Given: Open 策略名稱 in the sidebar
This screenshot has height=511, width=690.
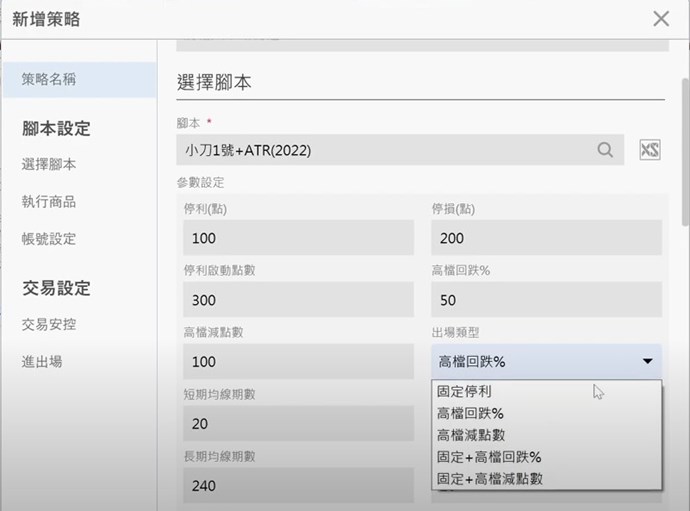Looking at the screenshot, I should 49,80.
